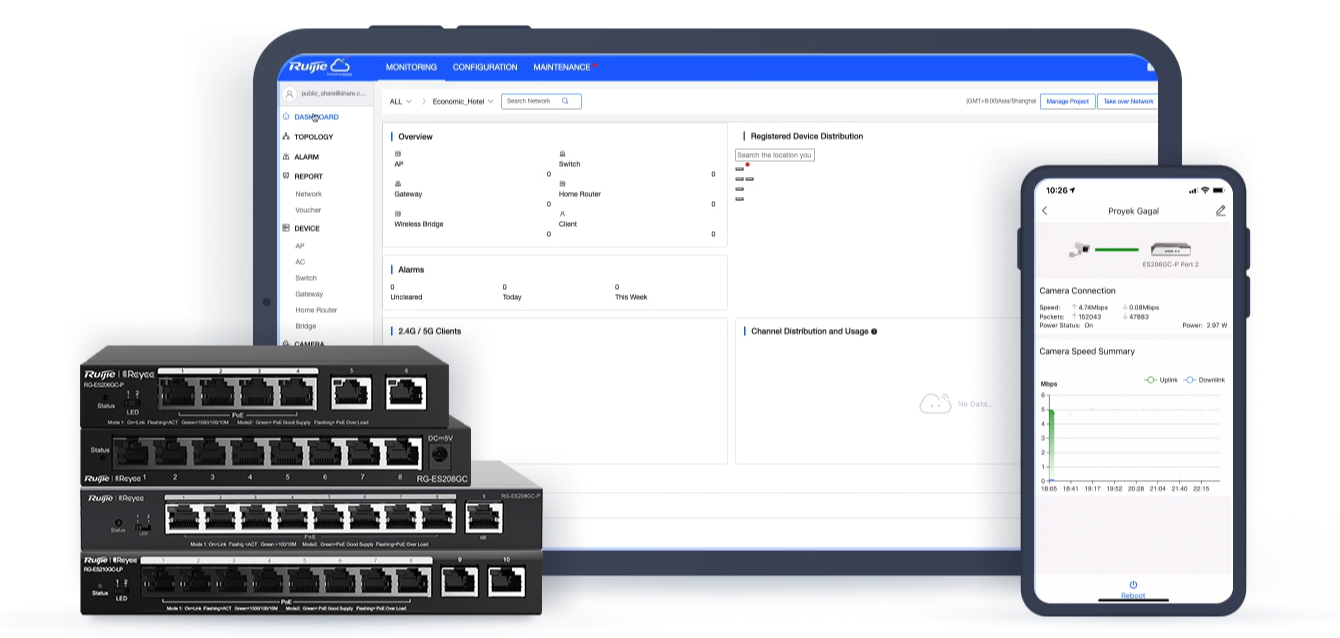Switch to the CONFIGURATION tab
The image size is (1340, 638).
(x=485, y=67)
